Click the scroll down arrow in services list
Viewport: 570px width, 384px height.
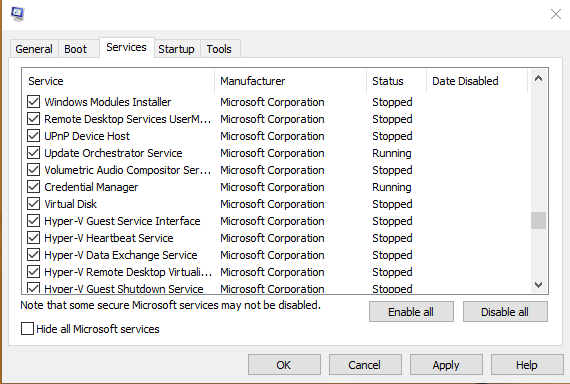[x=538, y=284]
